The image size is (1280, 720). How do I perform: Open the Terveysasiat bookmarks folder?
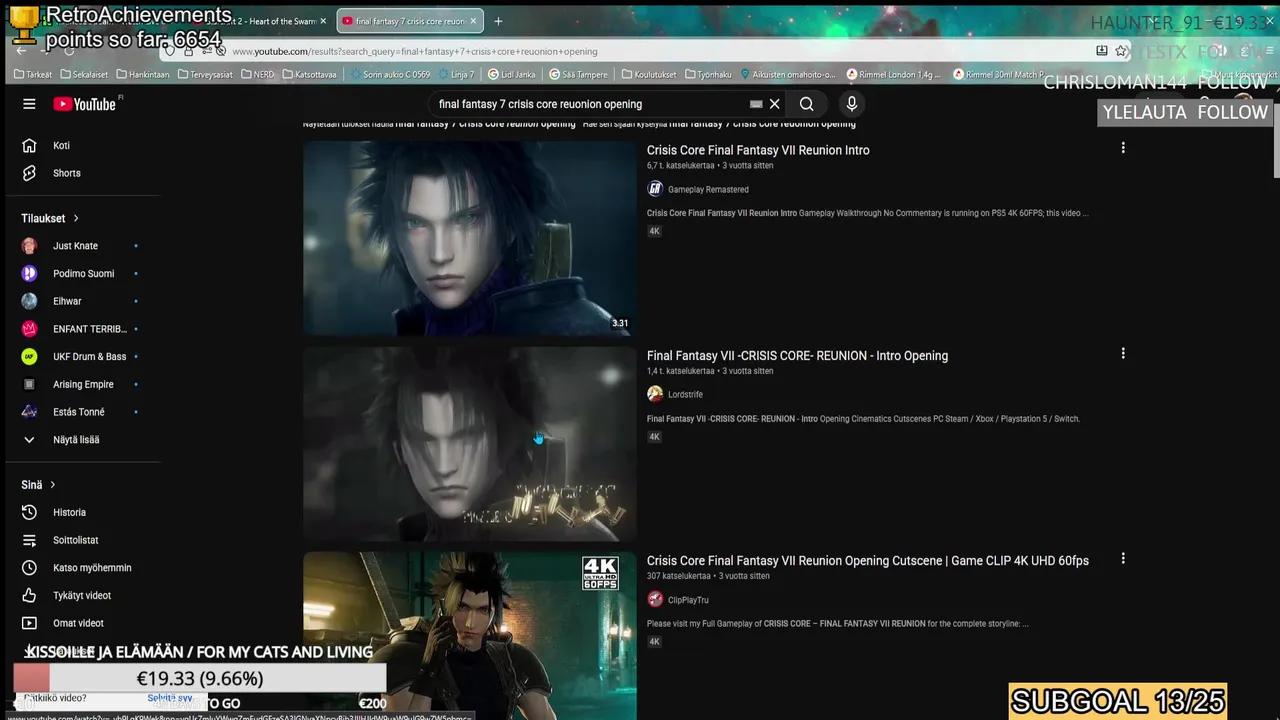pyautogui.click(x=203, y=74)
